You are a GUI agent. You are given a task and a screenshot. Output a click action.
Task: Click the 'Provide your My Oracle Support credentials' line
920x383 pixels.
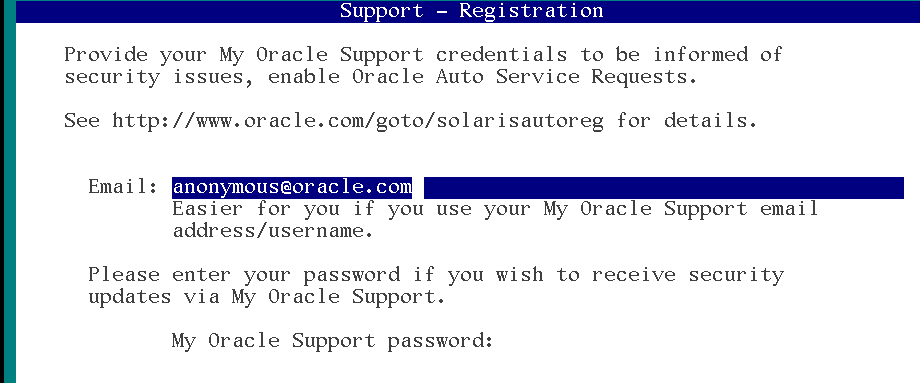423,55
